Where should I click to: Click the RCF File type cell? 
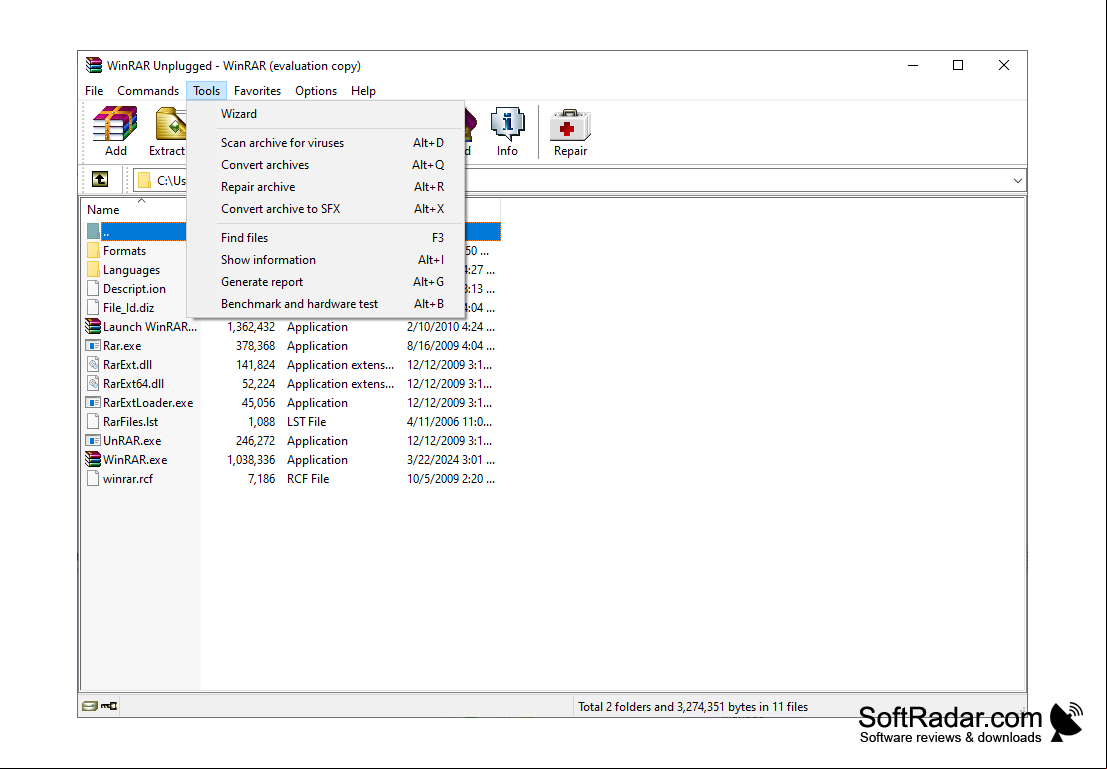(308, 478)
